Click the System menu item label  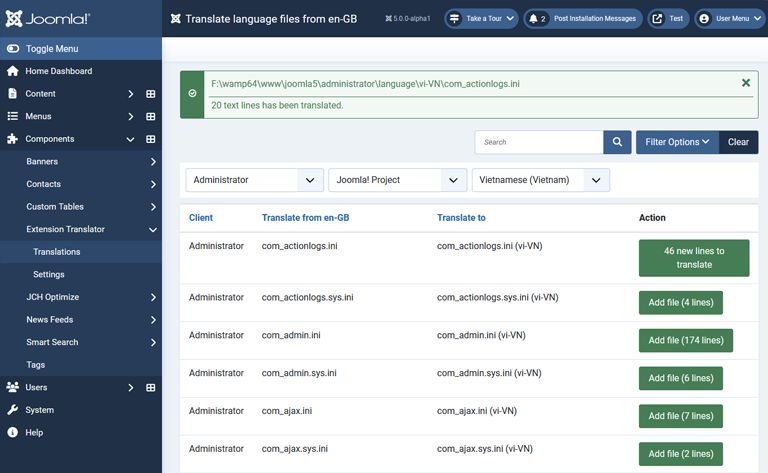click(x=40, y=410)
